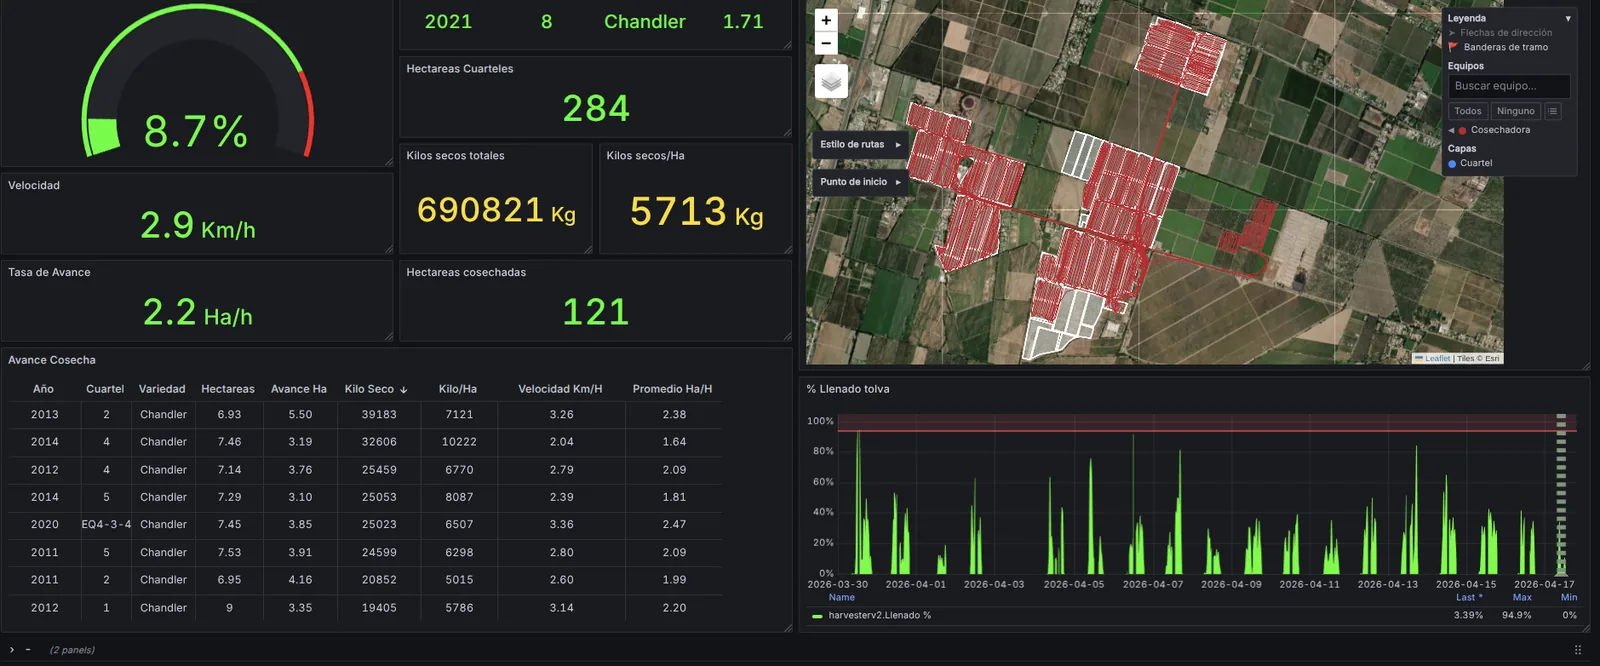Sort legend by Min value
Screen dimensions: 1600x666
1569,598
